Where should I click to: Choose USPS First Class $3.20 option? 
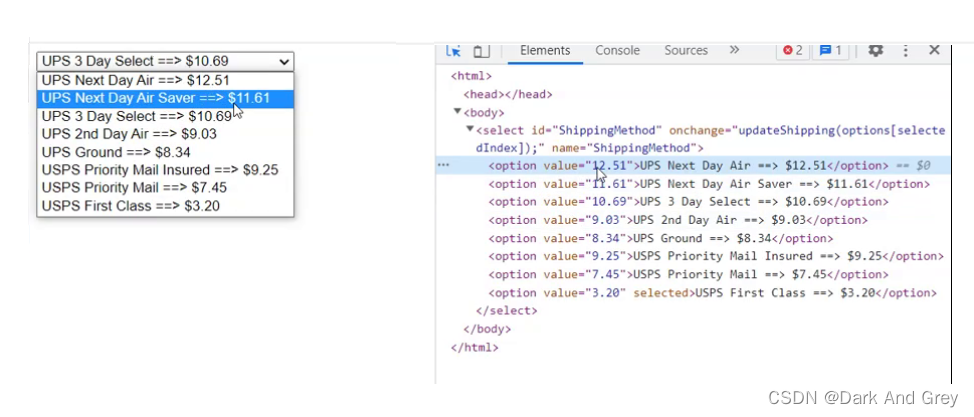tap(165, 206)
